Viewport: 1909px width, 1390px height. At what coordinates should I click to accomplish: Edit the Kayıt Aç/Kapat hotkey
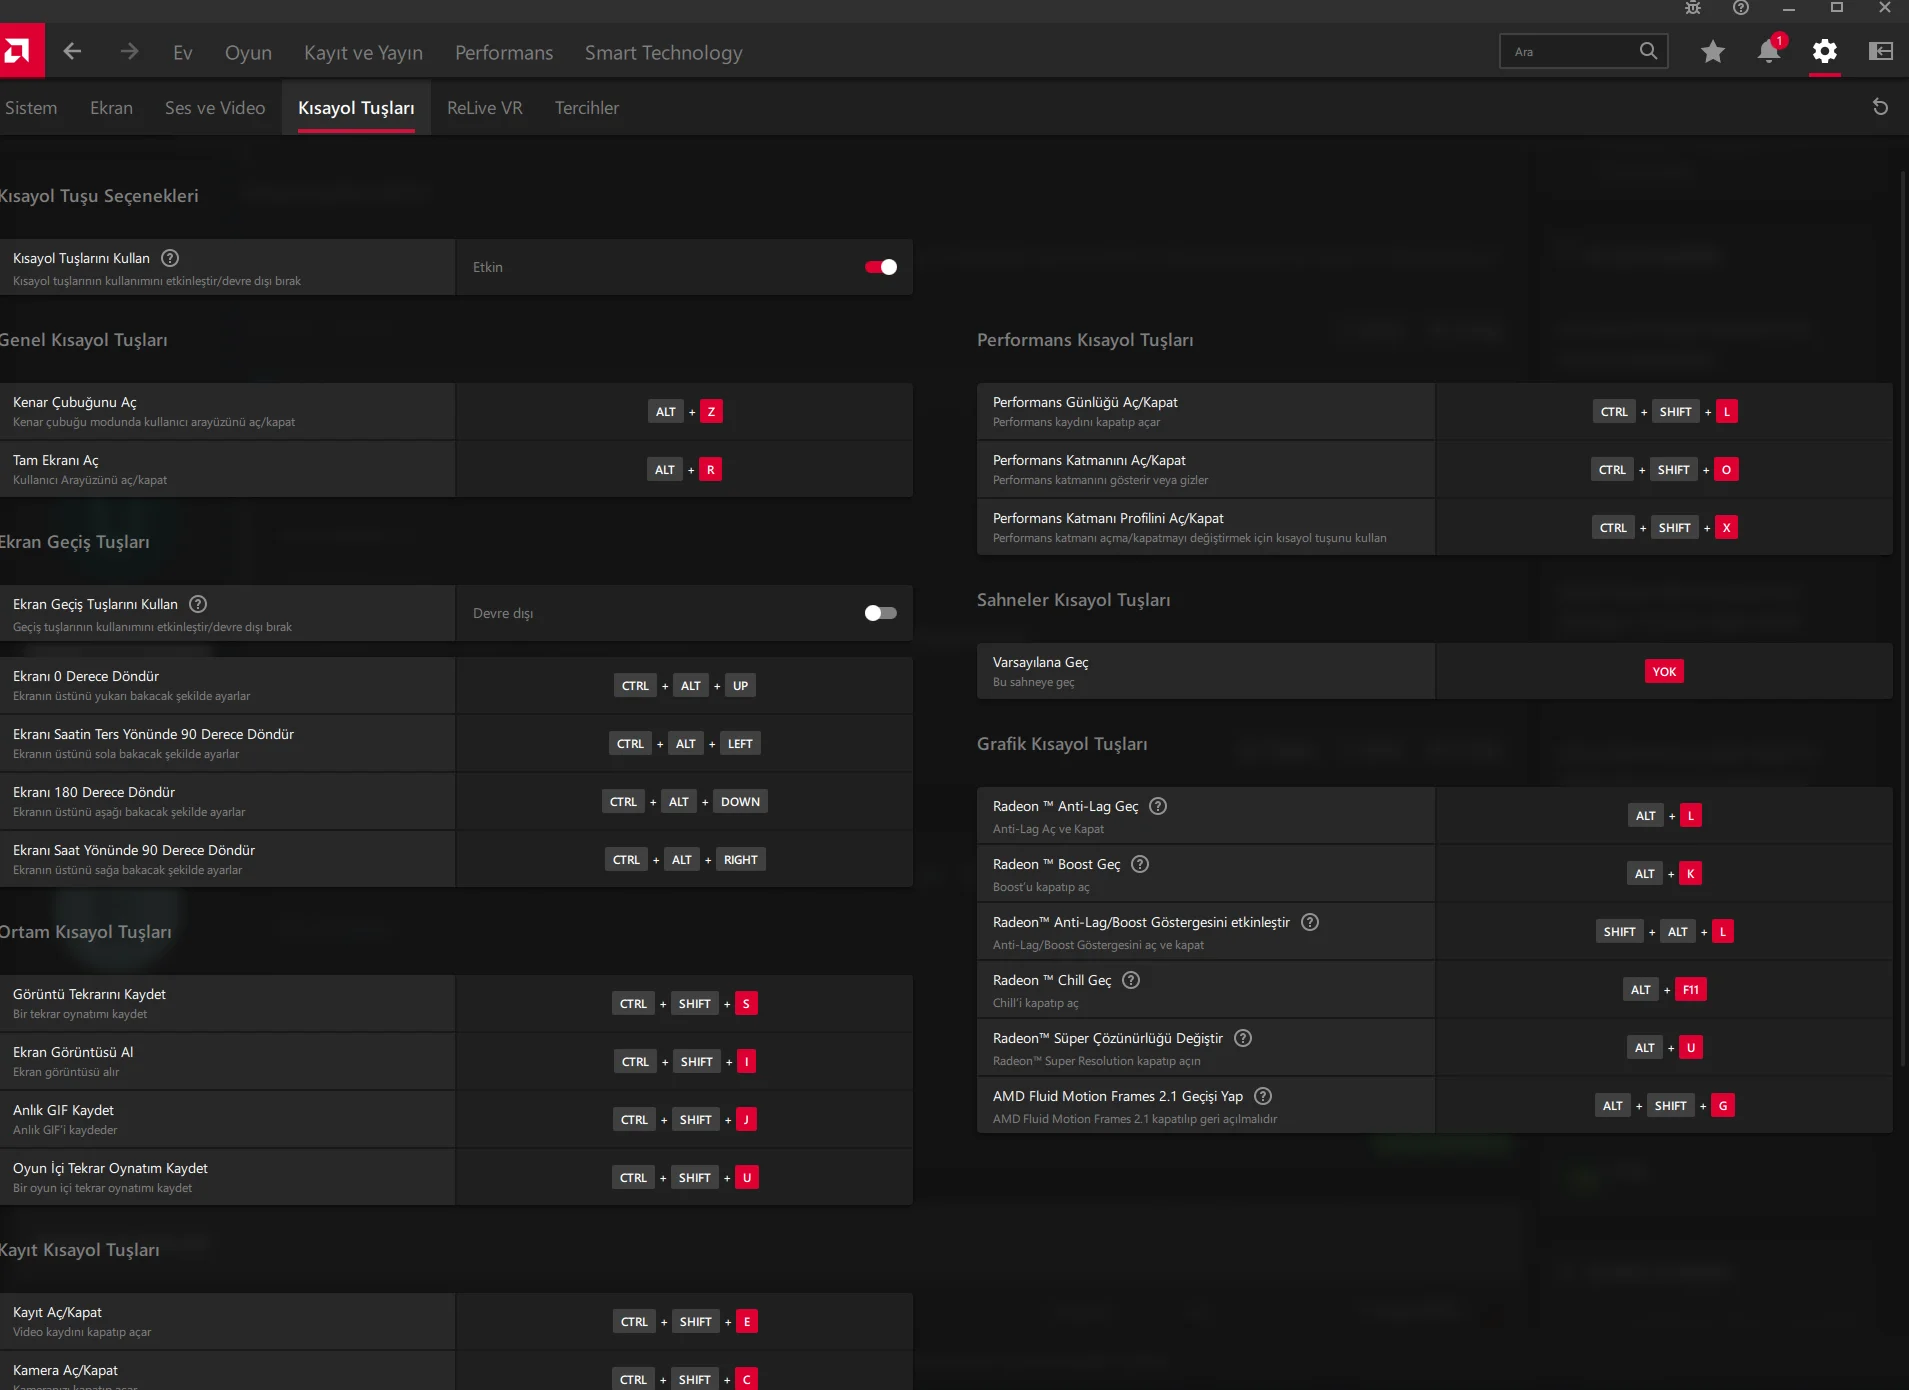[685, 1322]
